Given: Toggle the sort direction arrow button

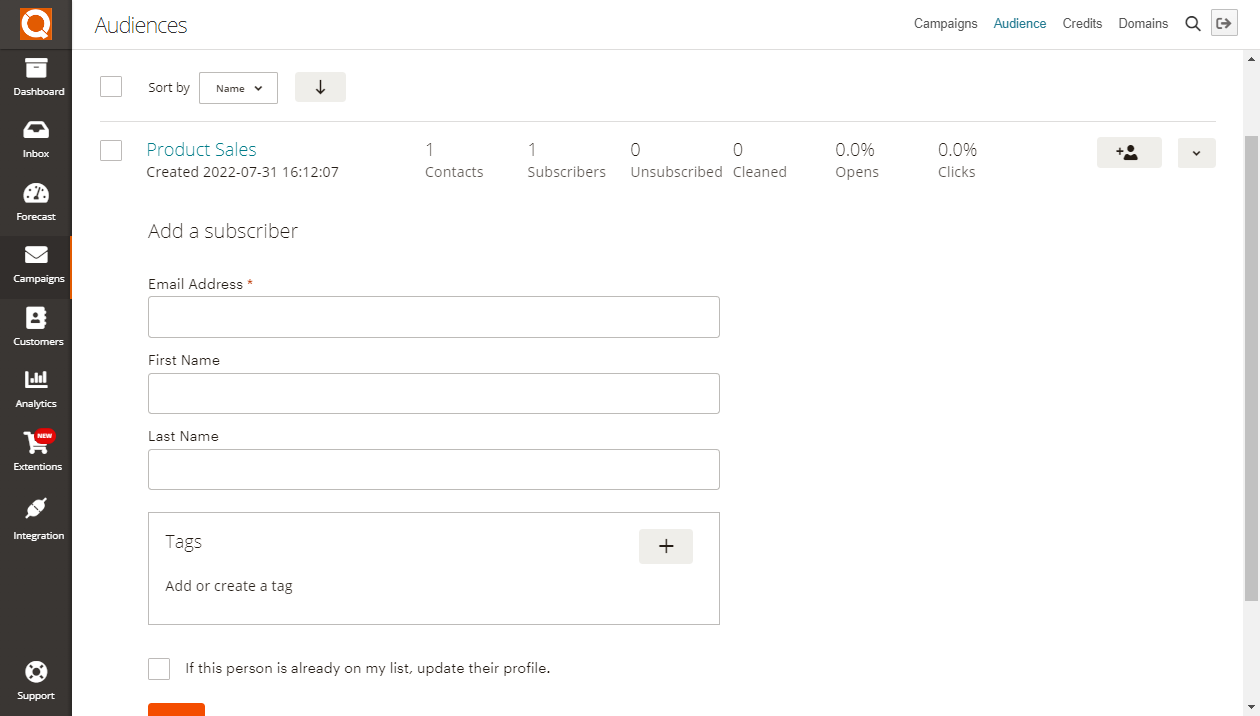Looking at the screenshot, I should click(x=320, y=87).
